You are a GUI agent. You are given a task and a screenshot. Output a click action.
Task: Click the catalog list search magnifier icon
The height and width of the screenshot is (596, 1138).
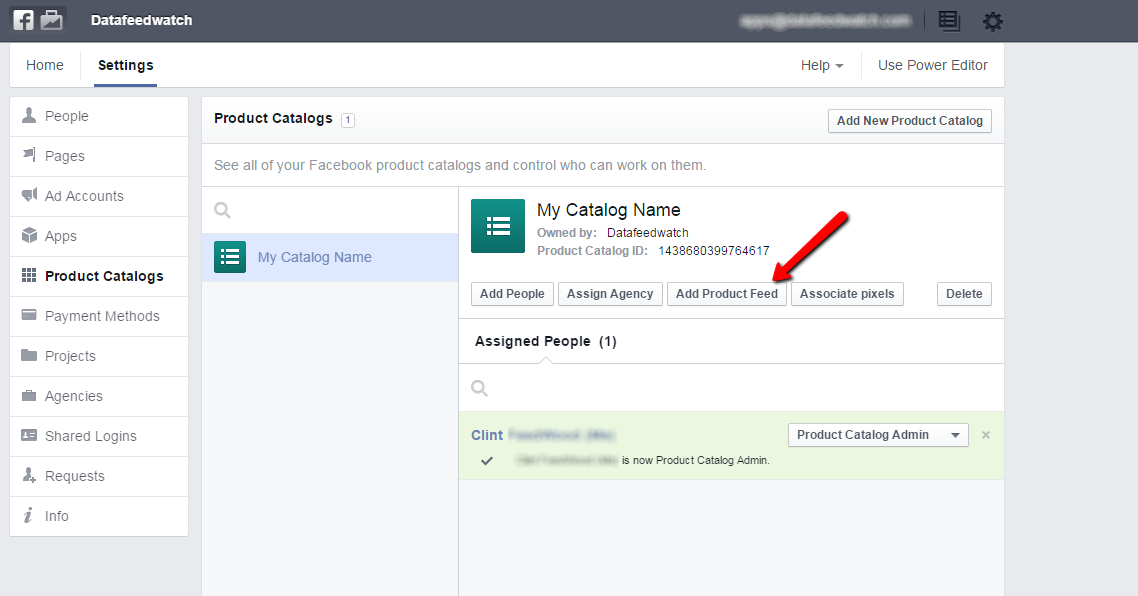tap(223, 211)
